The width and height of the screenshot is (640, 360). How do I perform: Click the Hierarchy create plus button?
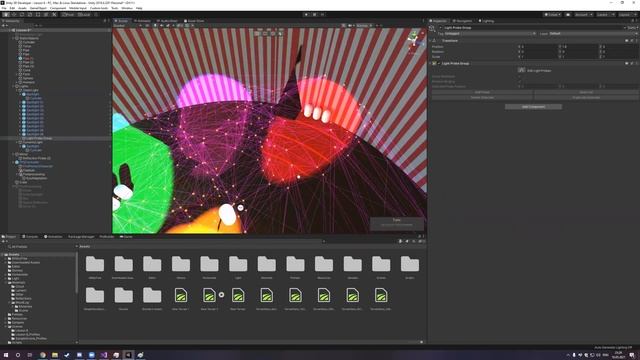click(4, 25)
